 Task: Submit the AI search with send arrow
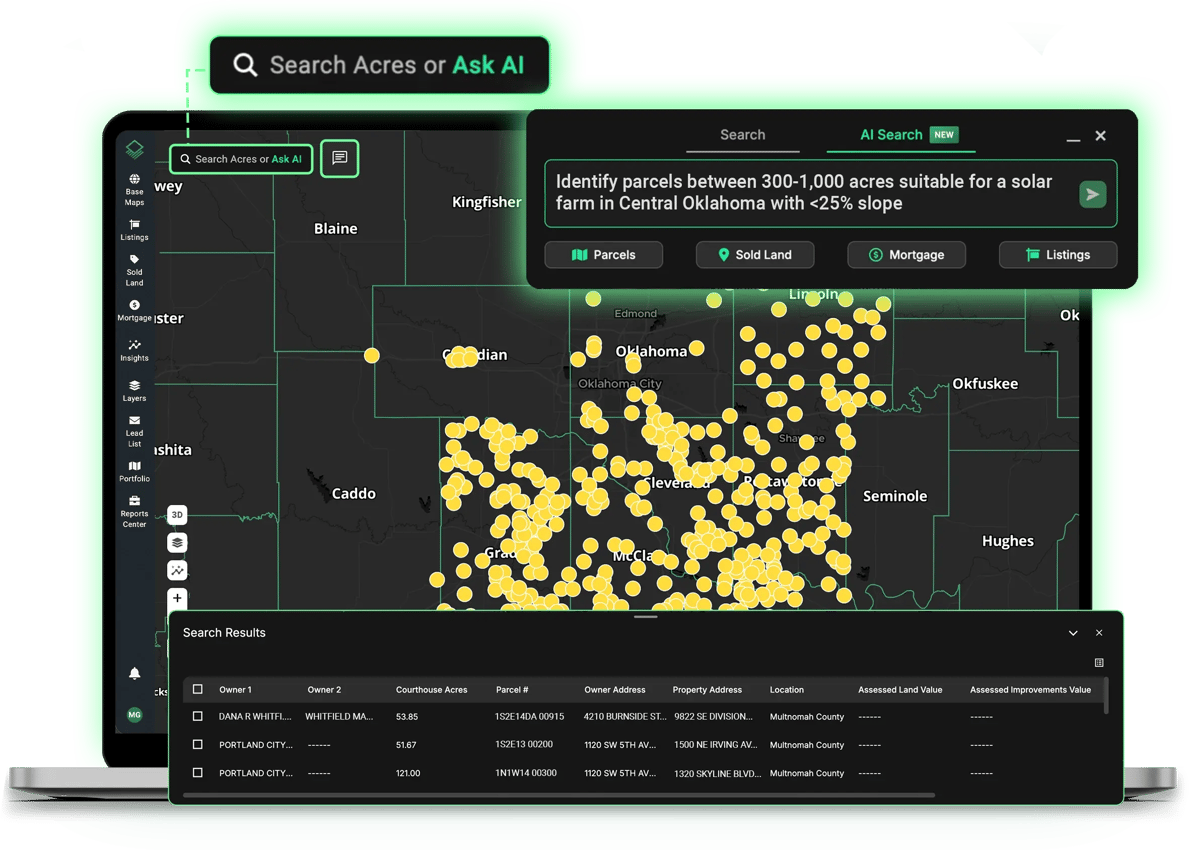[1093, 194]
